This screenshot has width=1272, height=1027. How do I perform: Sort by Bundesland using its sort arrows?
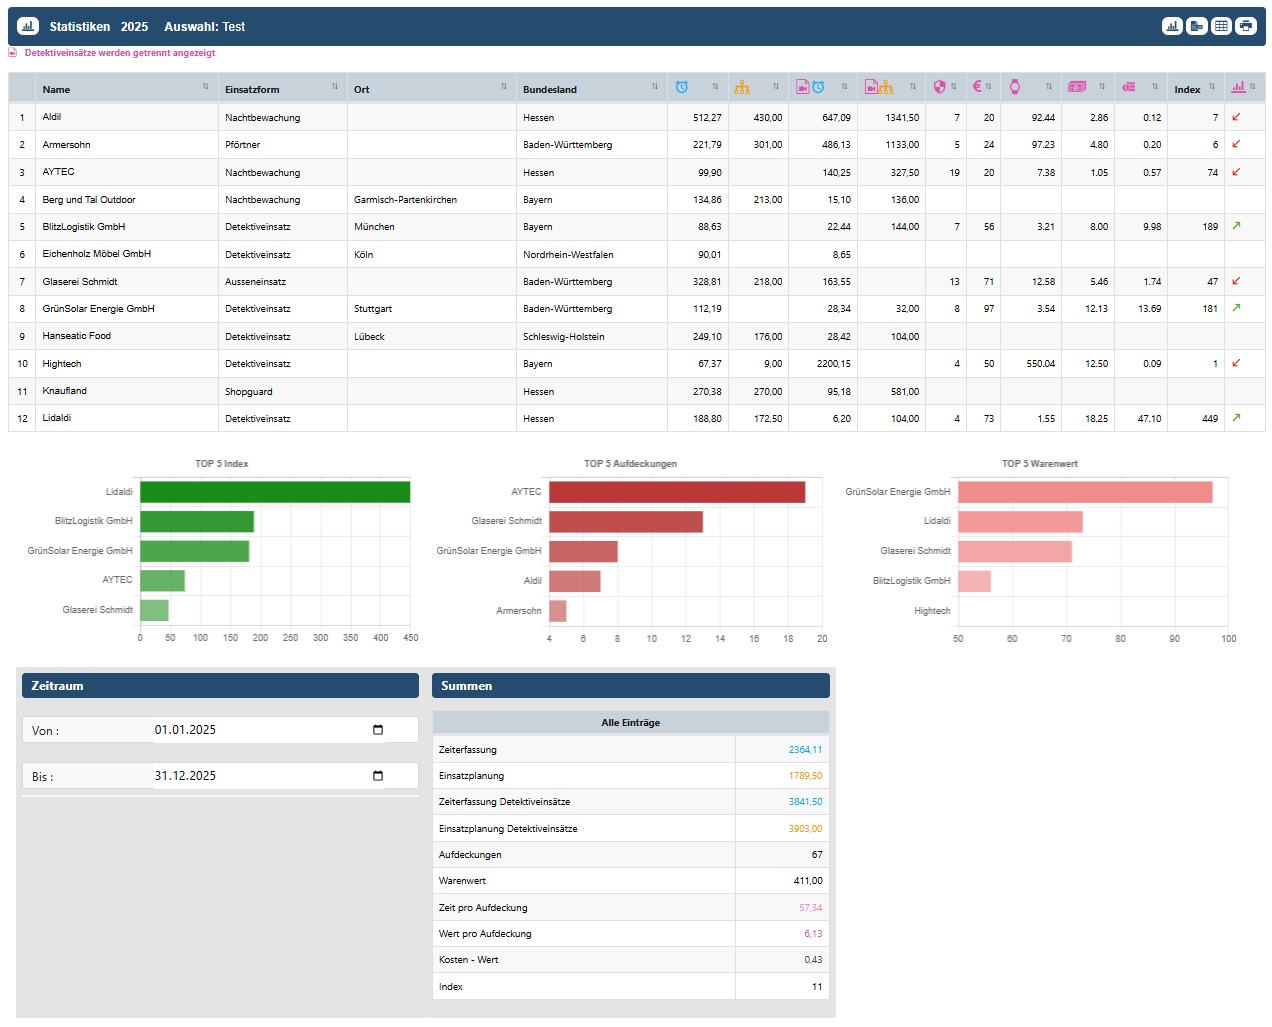click(655, 87)
